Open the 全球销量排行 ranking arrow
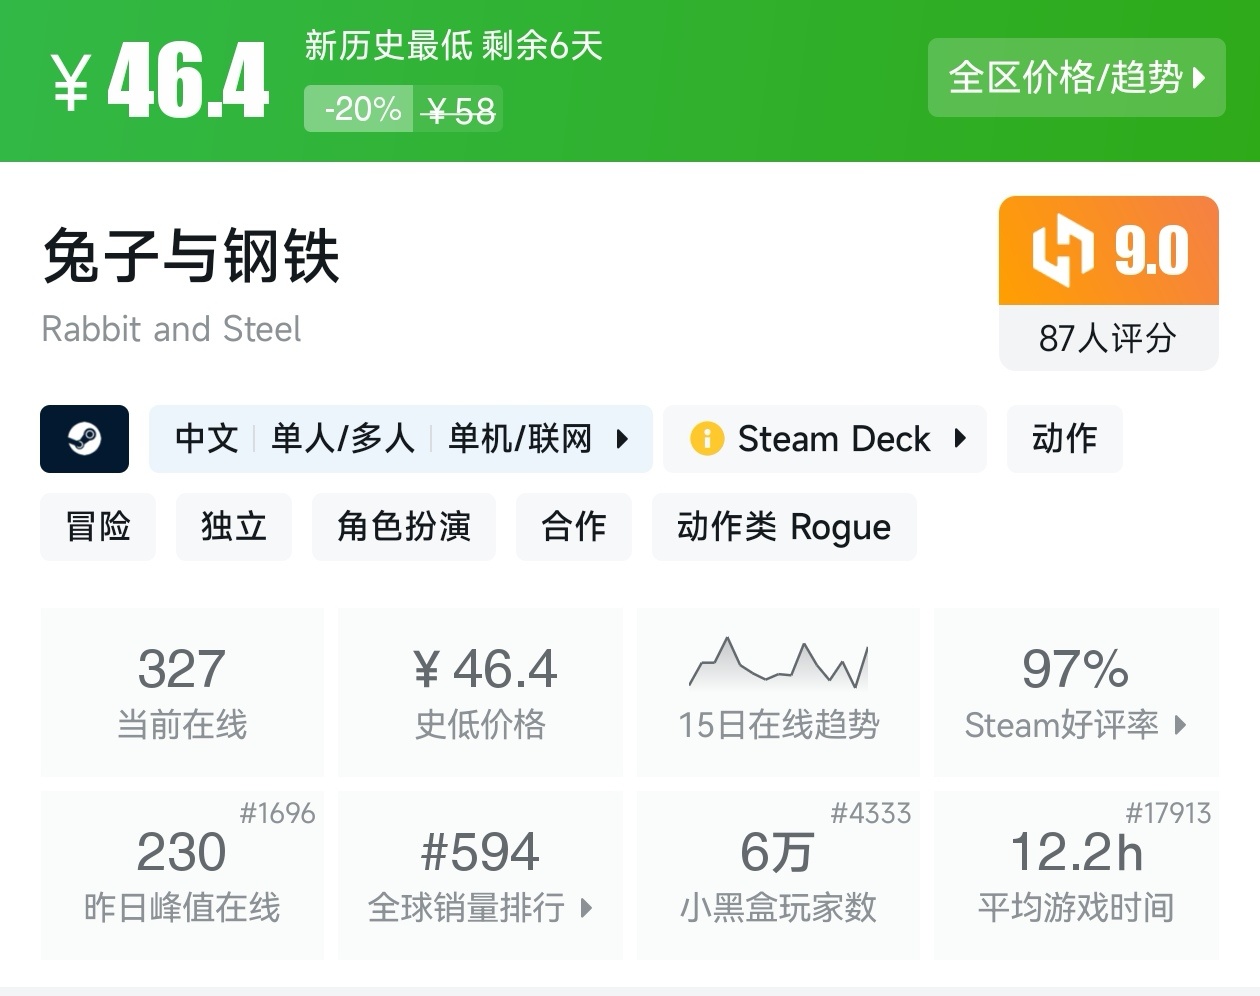 [x=586, y=908]
